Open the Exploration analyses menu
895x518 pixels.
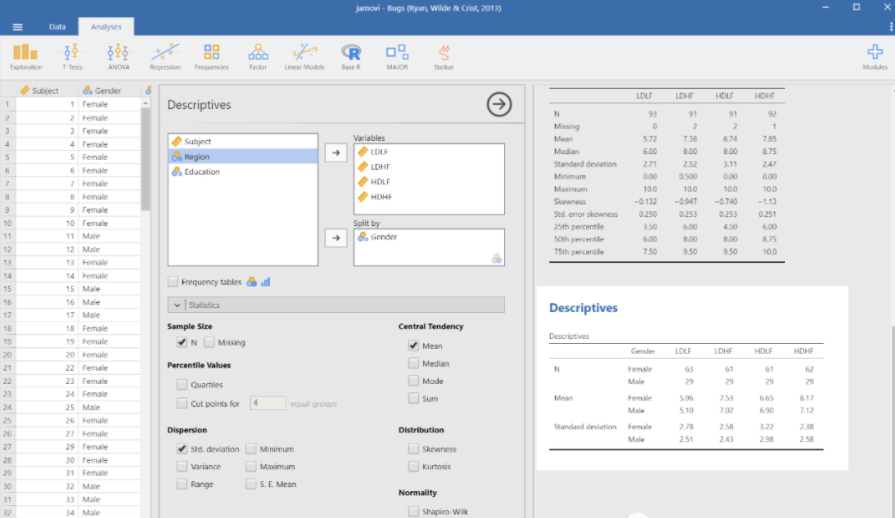pos(26,56)
